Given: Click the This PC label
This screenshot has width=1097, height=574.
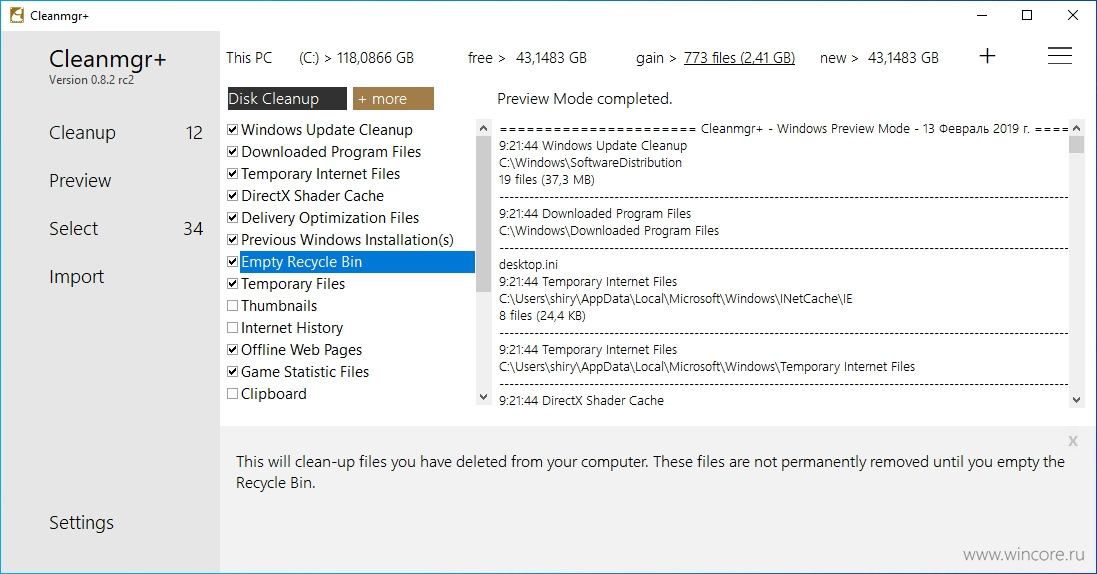Looking at the screenshot, I should click(249, 58).
